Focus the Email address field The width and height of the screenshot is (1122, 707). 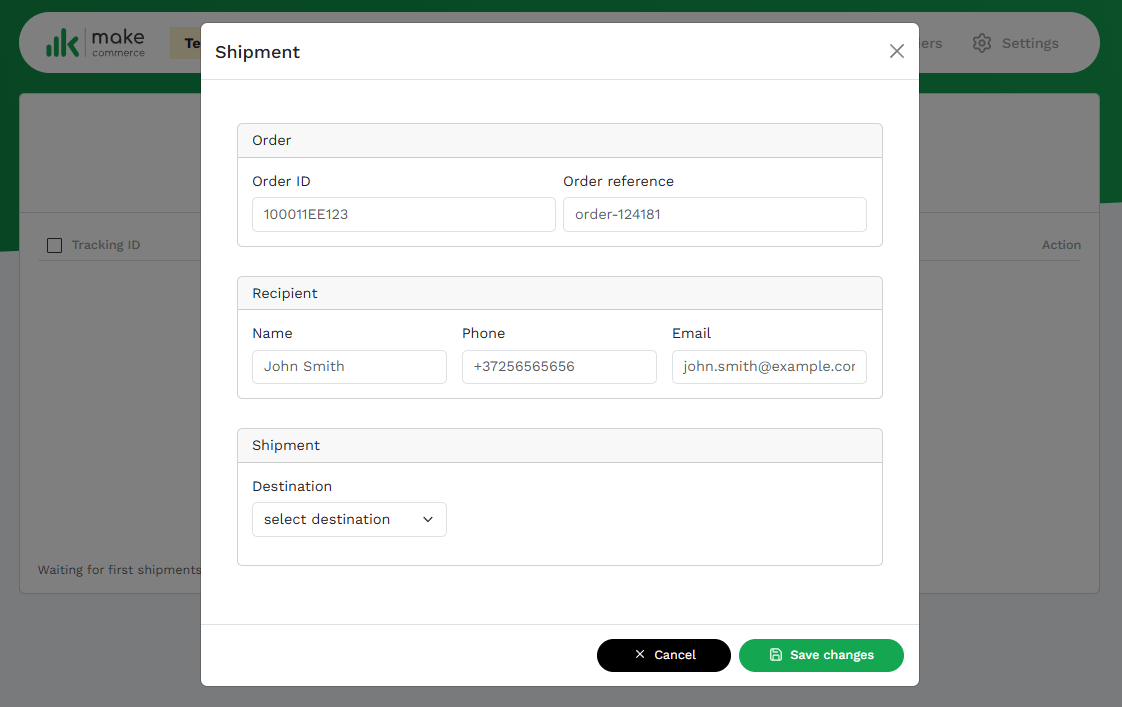tap(769, 367)
